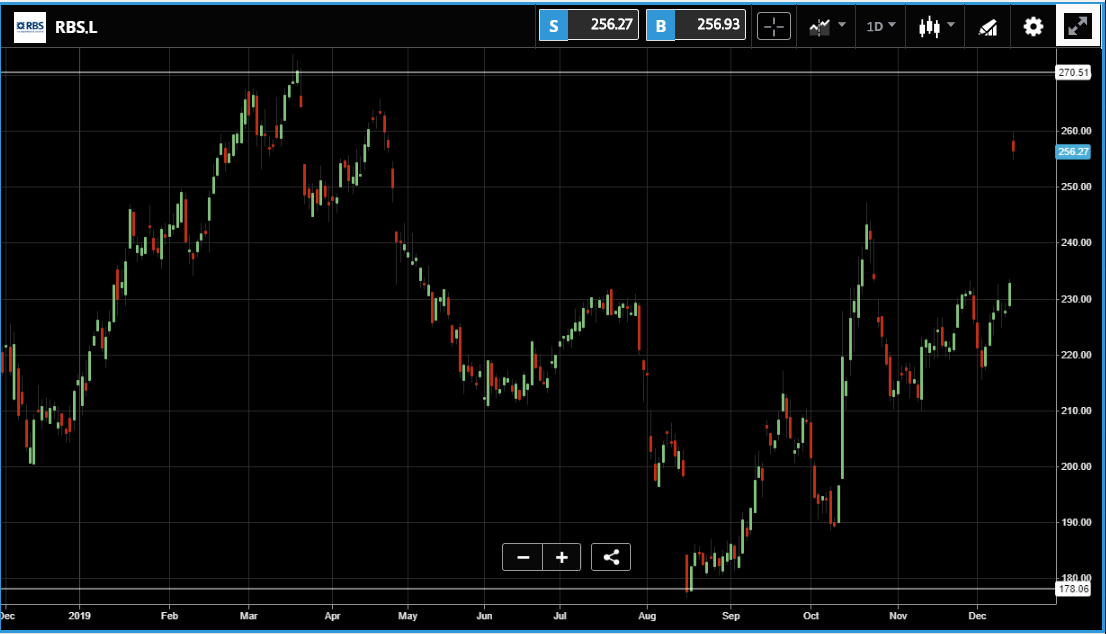1106x634 pixels.
Task: Click the RBS logo thumbnail
Action: [30, 27]
